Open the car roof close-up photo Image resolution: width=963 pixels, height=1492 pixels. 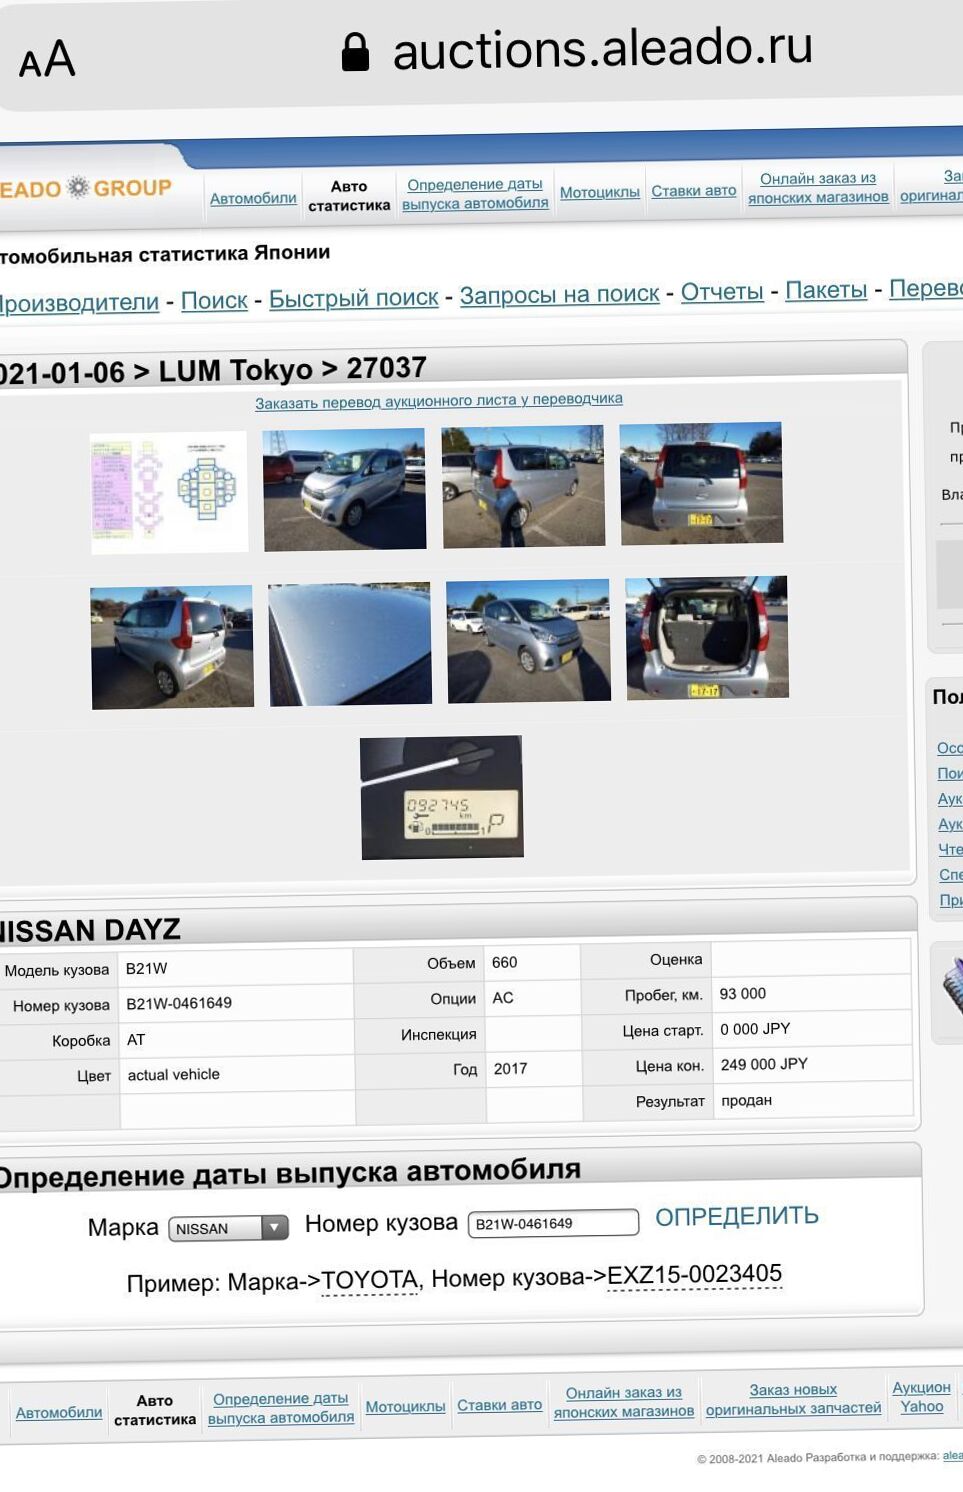(350, 644)
